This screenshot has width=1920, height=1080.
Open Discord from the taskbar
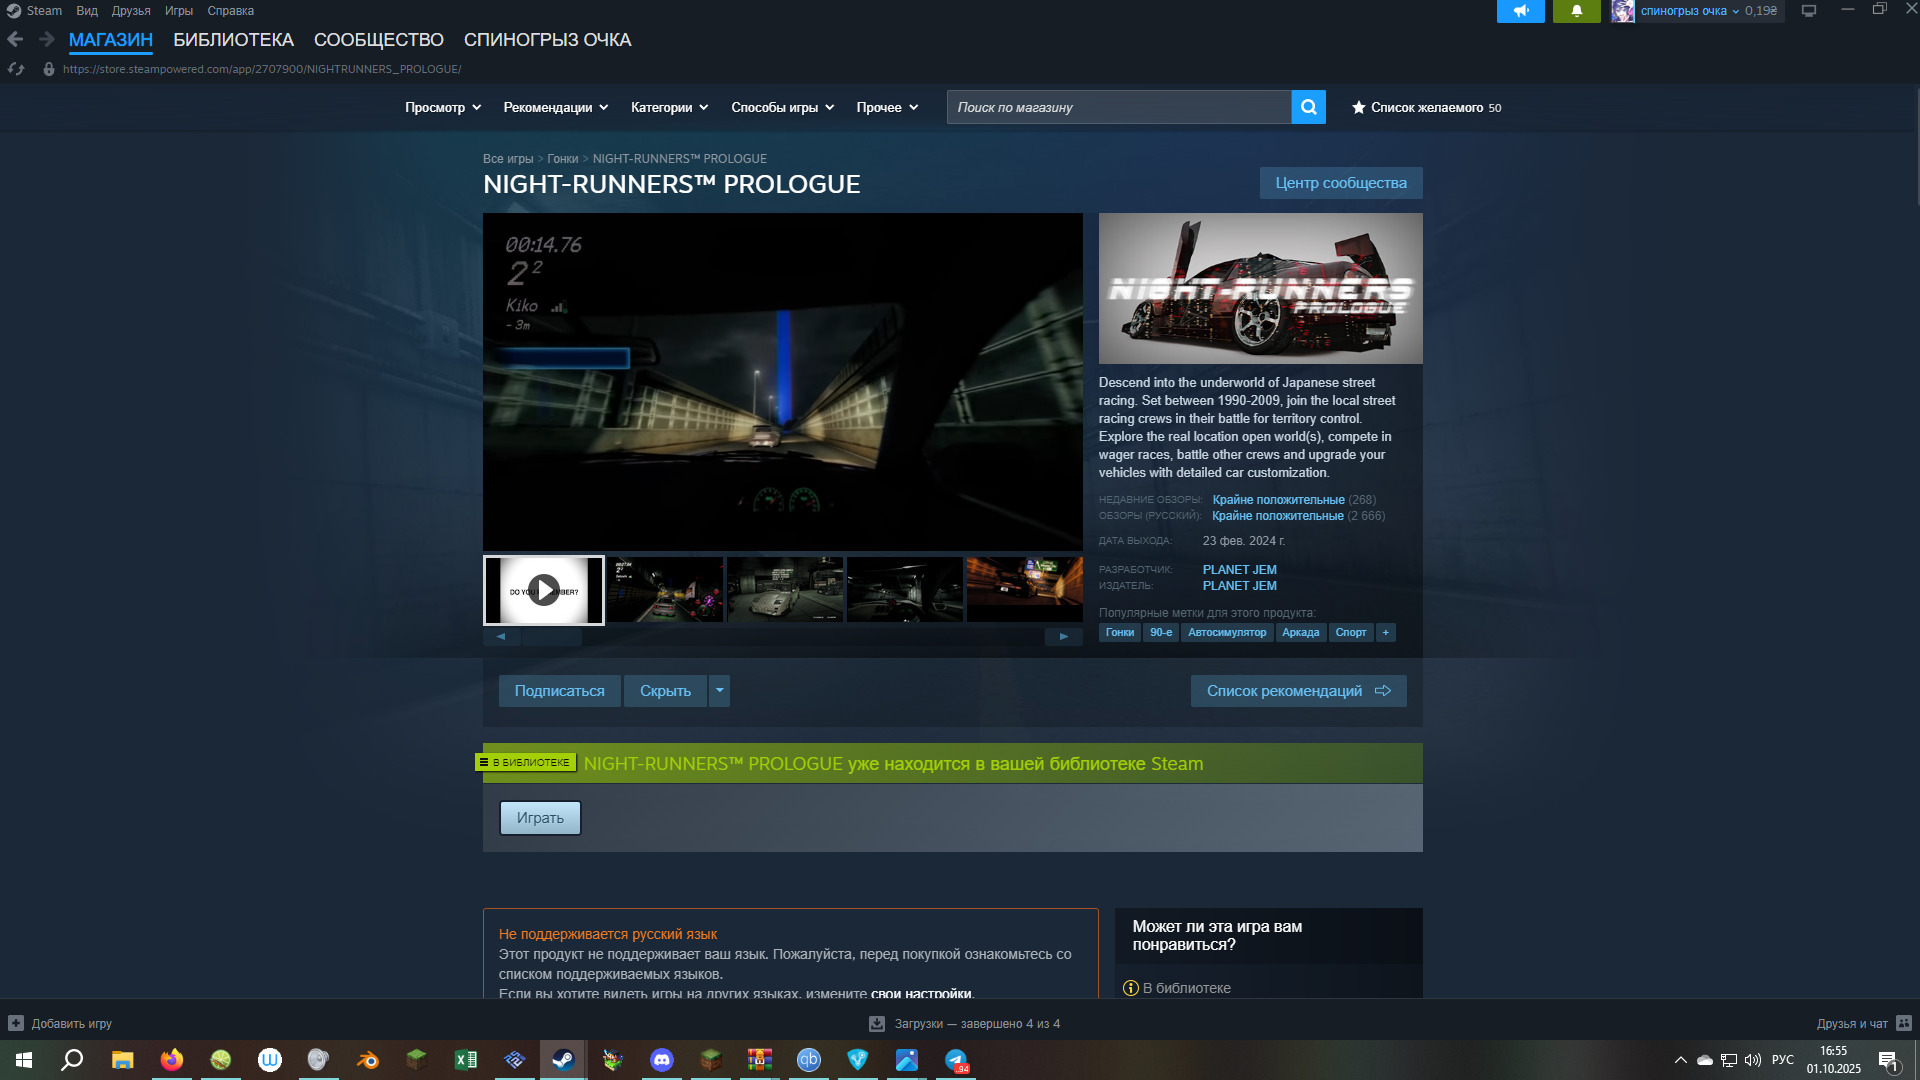661,1060
